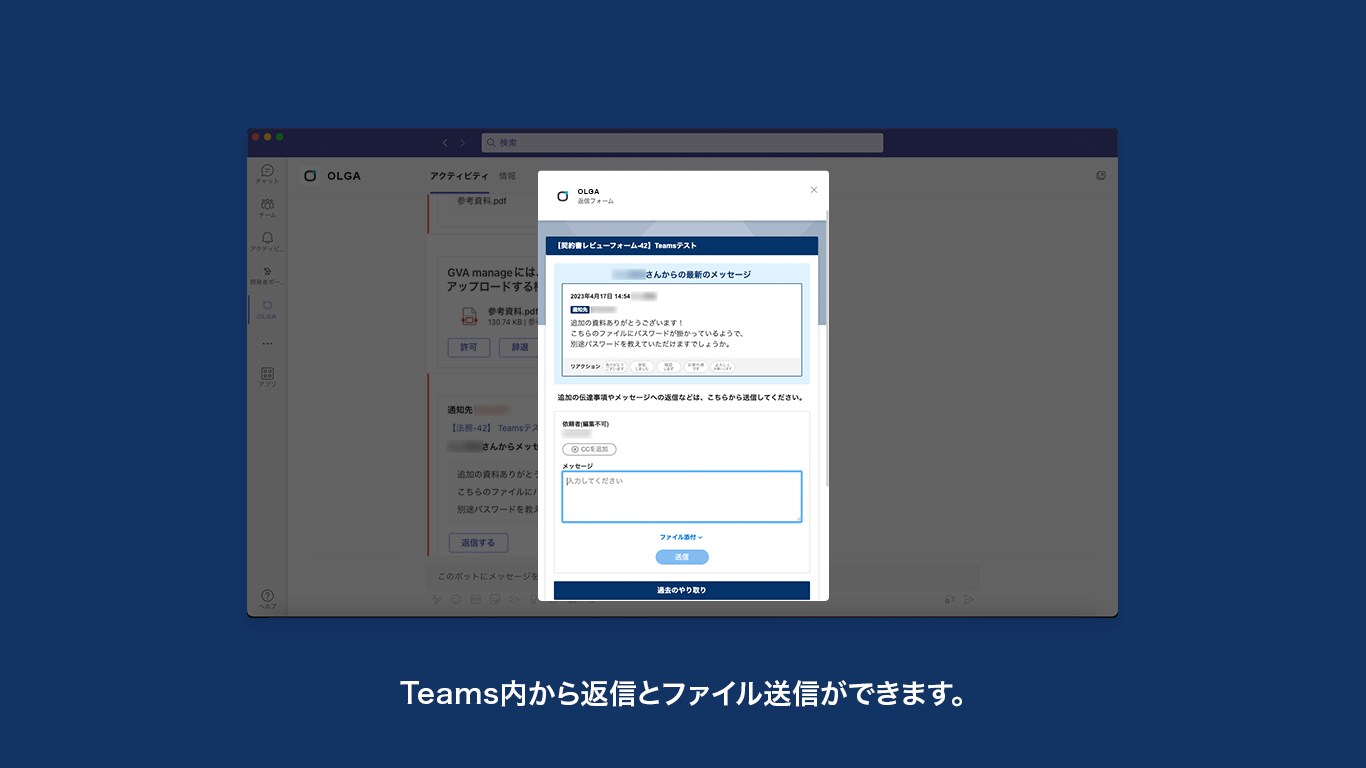1366x768 pixels.
Task: Click the second reaction chip in the message card
Action: (x=642, y=367)
